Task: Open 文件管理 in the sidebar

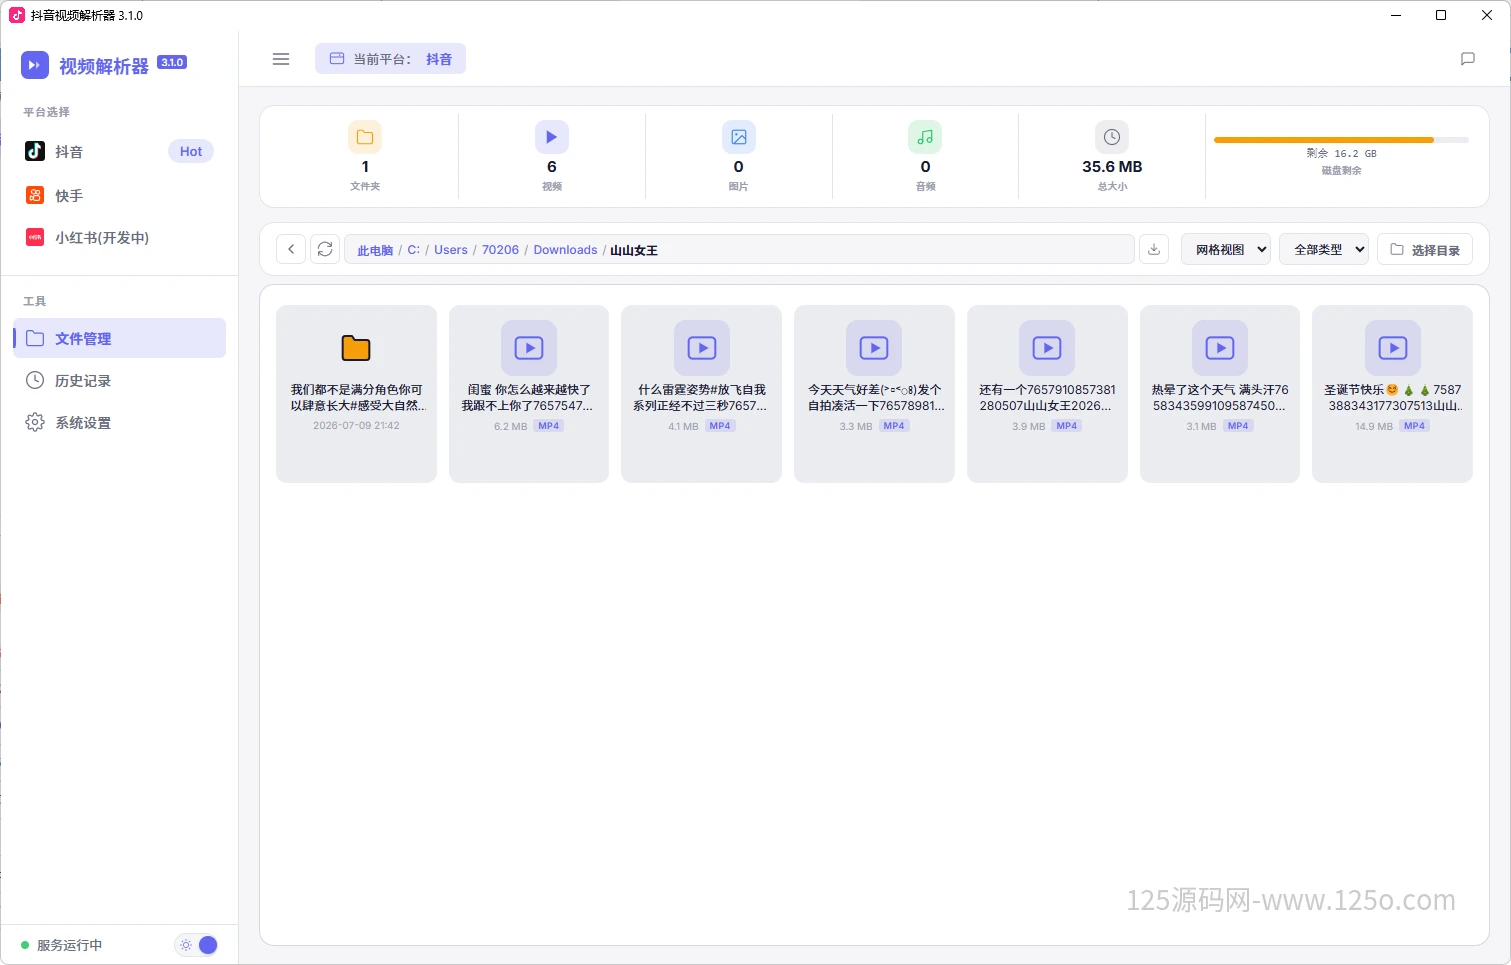Action: tap(119, 338)
